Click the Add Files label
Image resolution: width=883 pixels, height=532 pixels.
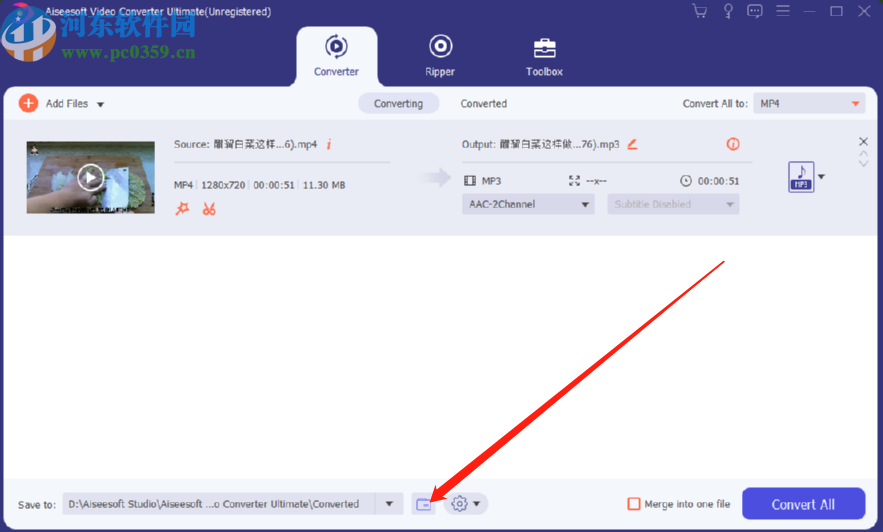[x=67, y=104]
